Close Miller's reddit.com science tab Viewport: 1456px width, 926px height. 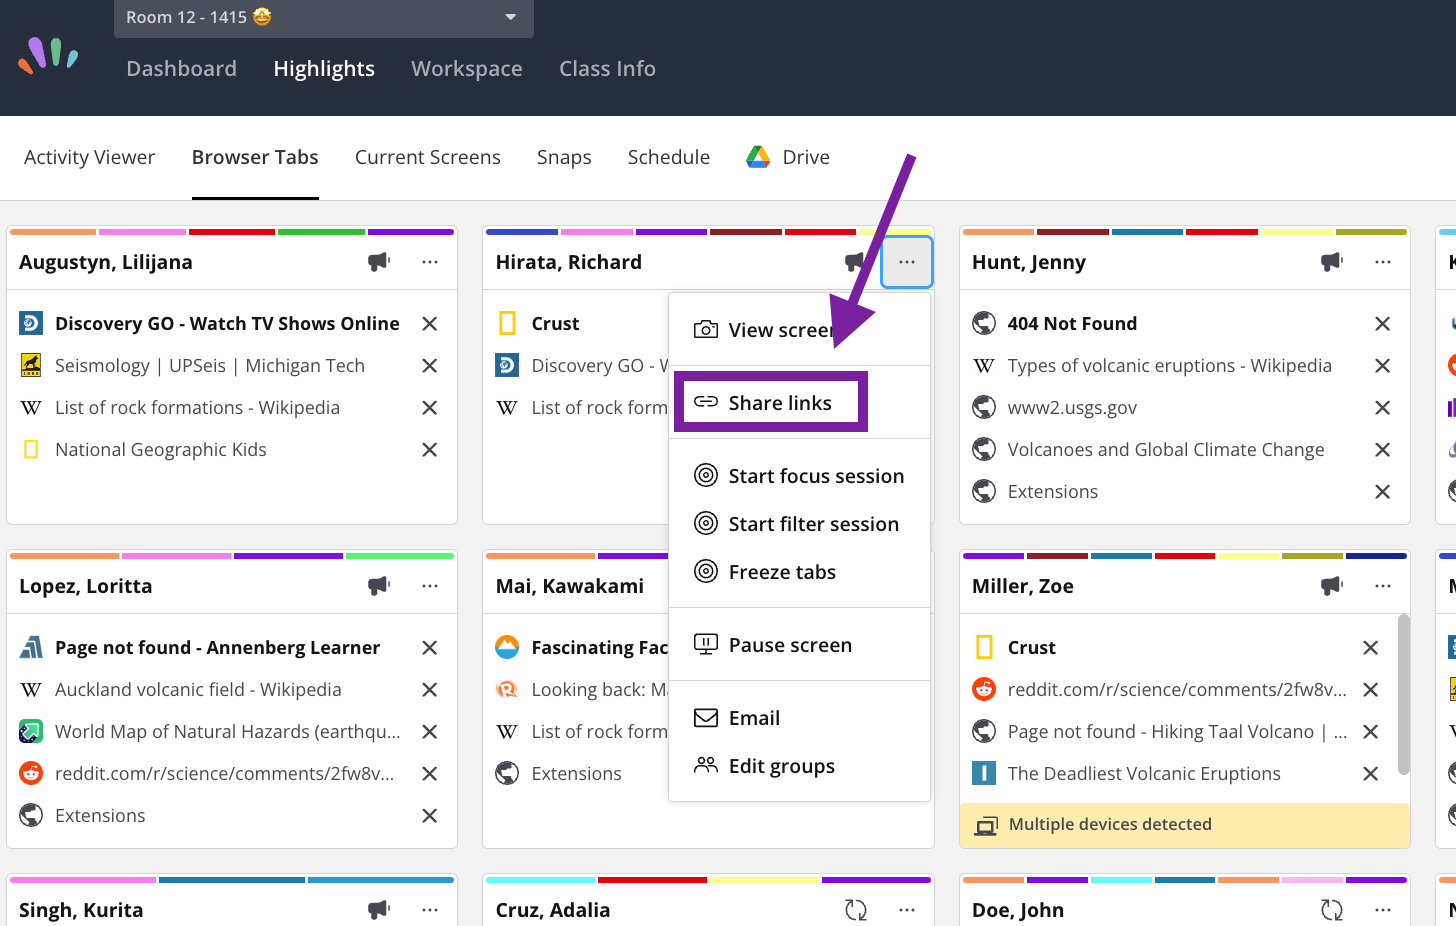coord(1371,690)
